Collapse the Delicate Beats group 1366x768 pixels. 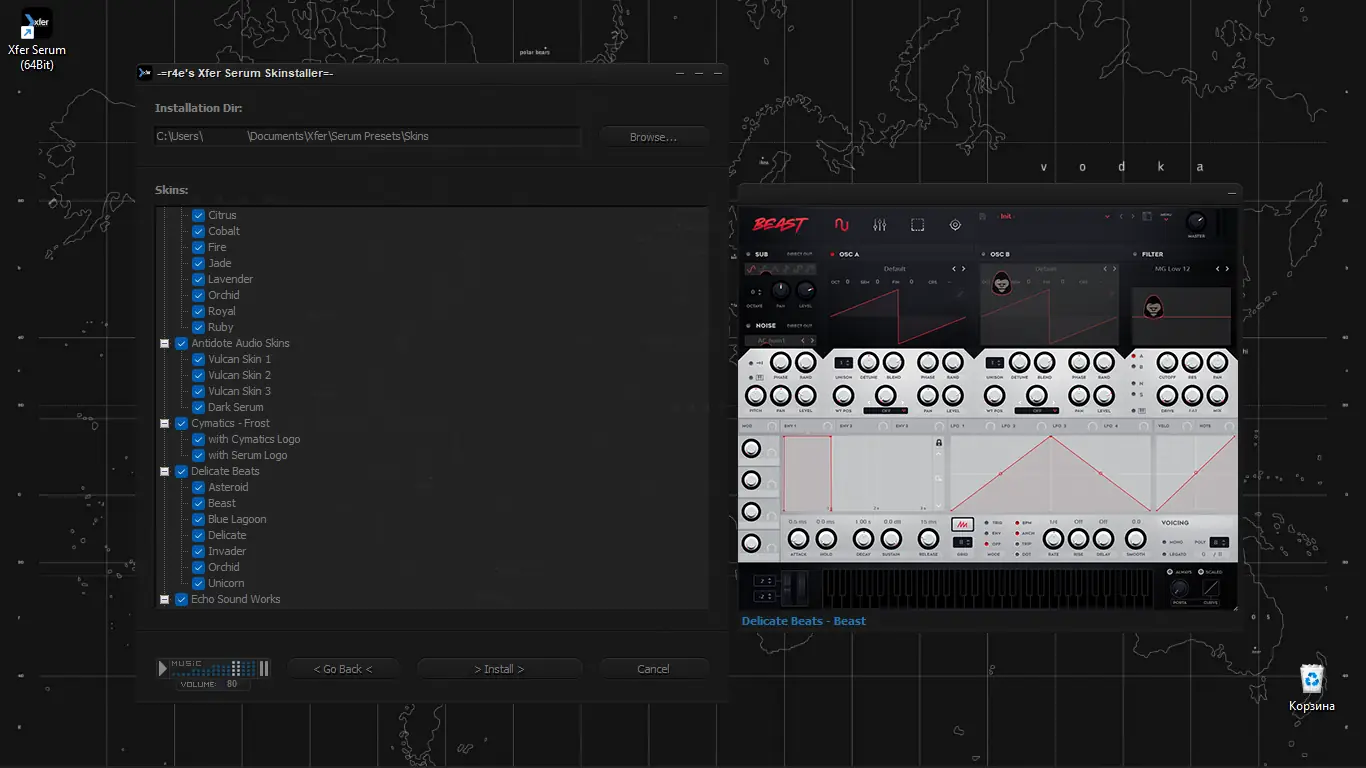[x=165, y=471]
